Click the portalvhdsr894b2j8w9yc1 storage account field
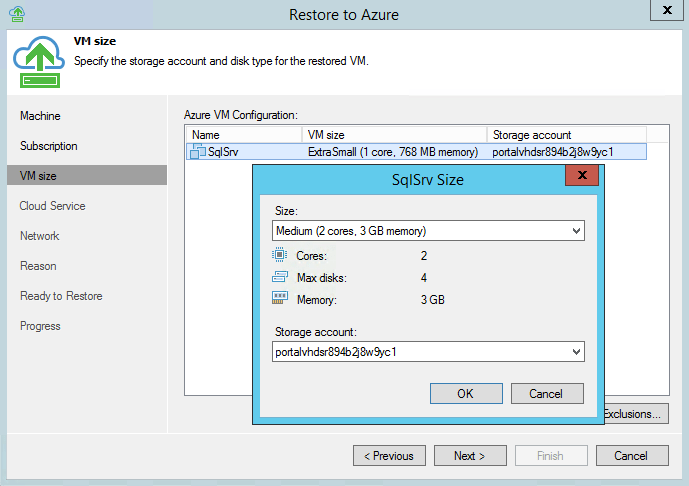Image resolution: width=689 pixels, height=486 pixels. 428,352
